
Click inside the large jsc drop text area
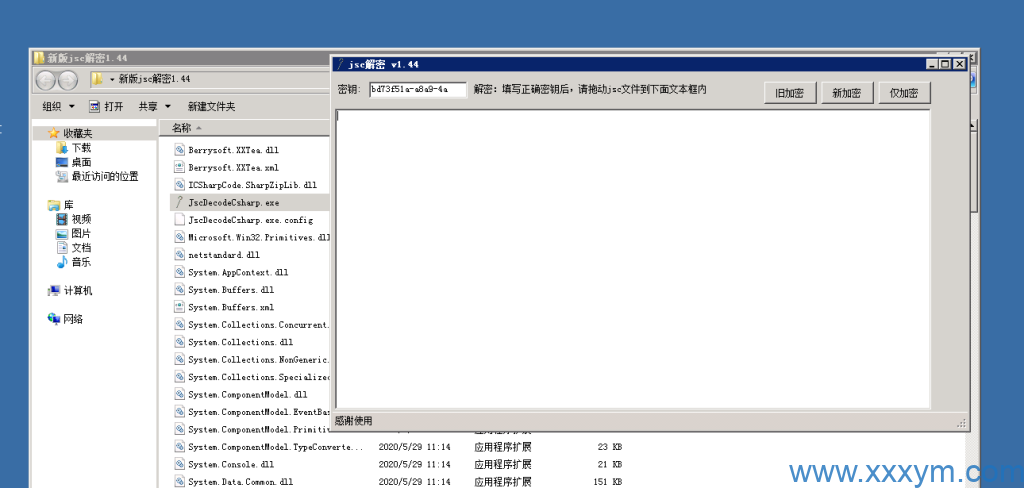632,258
